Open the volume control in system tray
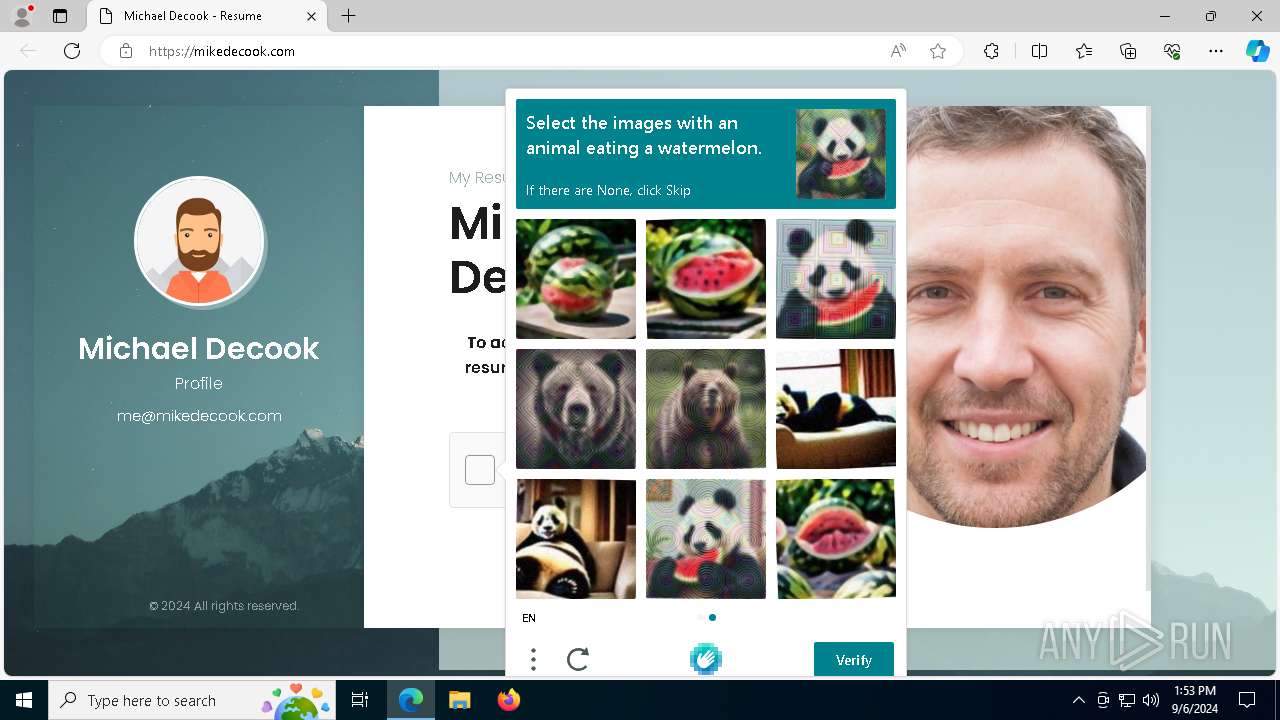The width and height of the screenshot is (1280, 720). 1150,700
